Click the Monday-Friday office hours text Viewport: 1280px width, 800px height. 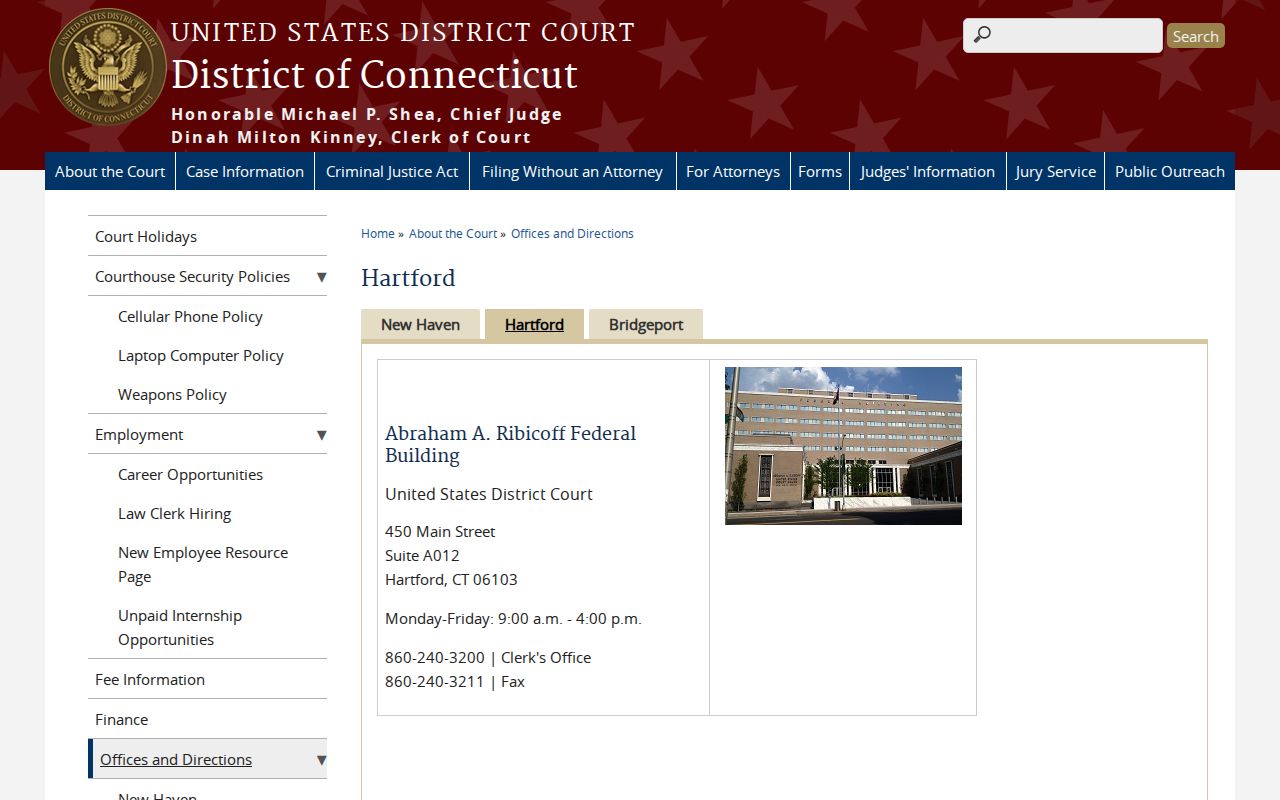click(513, 618)
